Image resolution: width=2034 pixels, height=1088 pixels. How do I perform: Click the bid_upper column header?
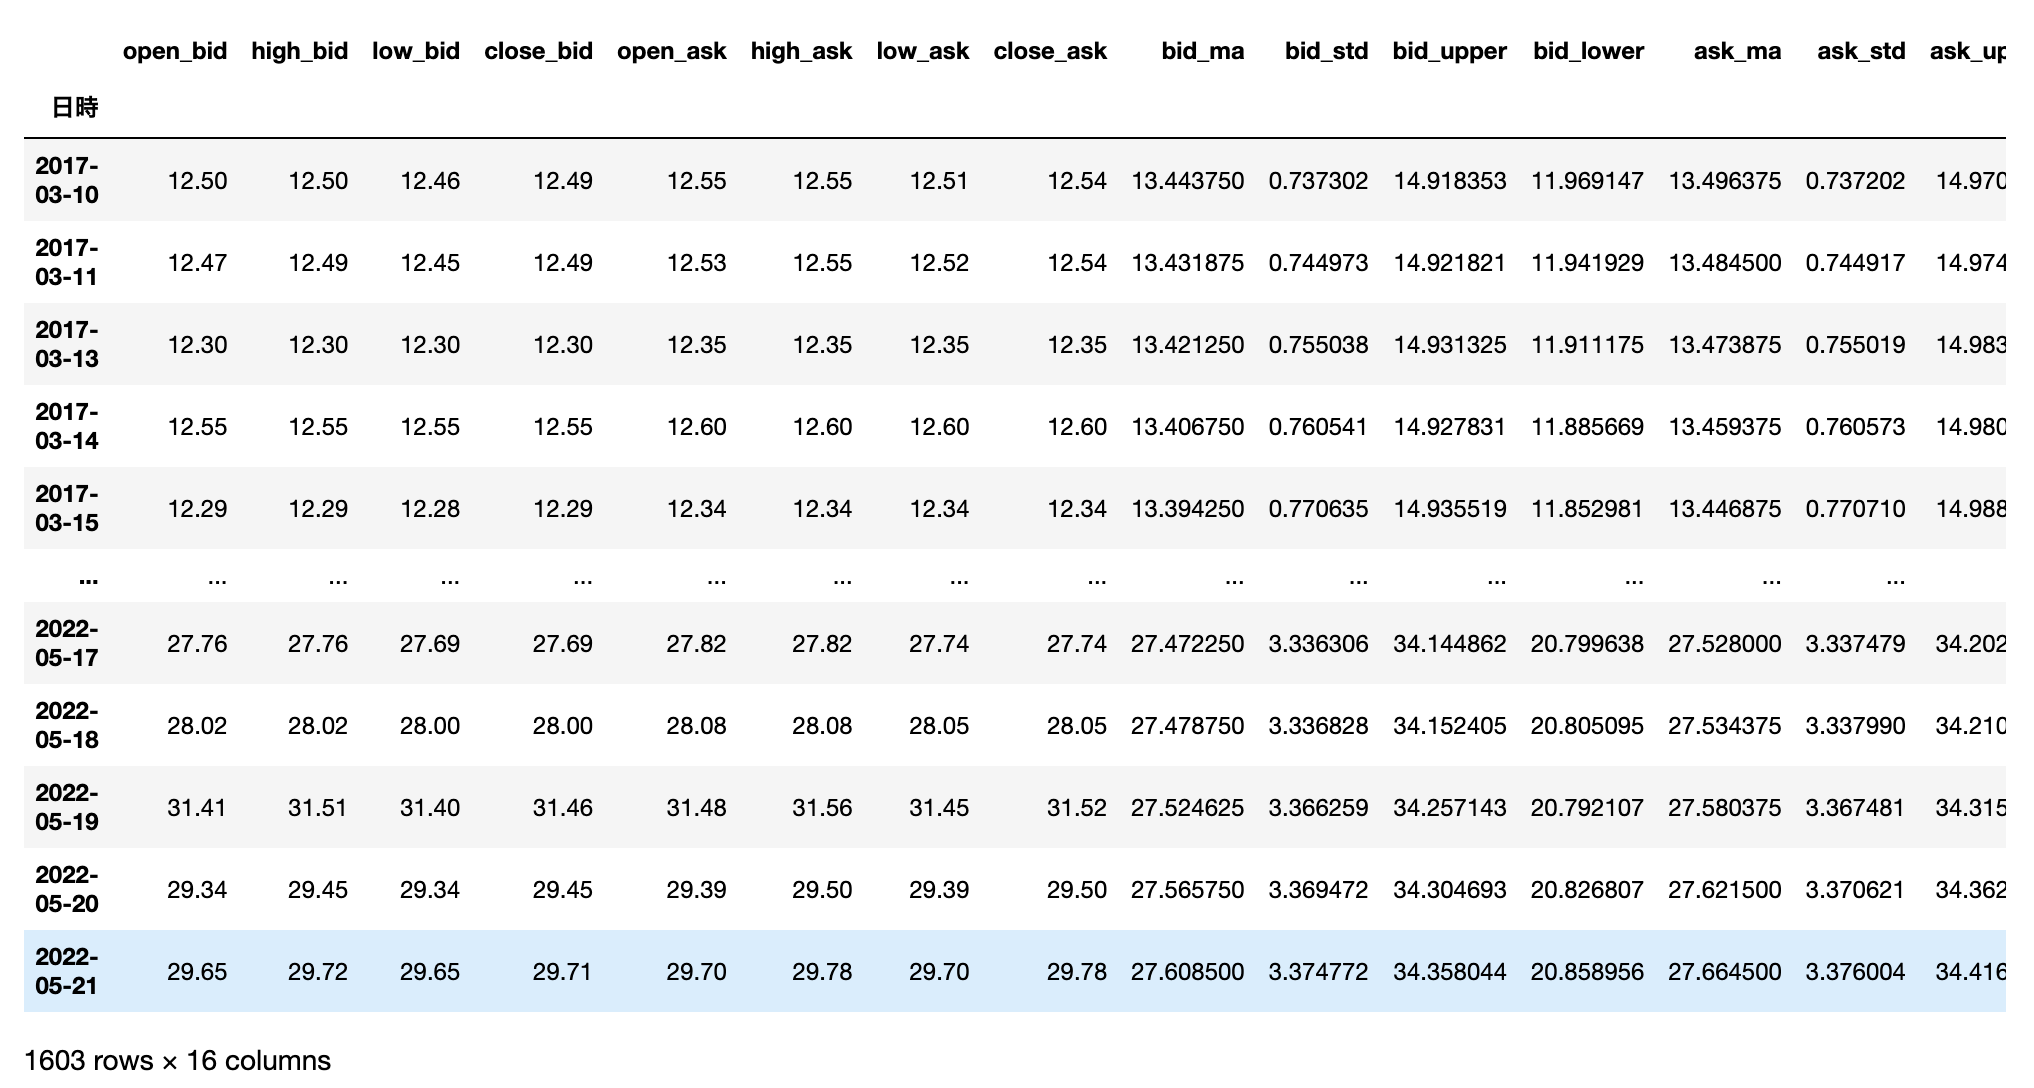[x=1449, y=51]
